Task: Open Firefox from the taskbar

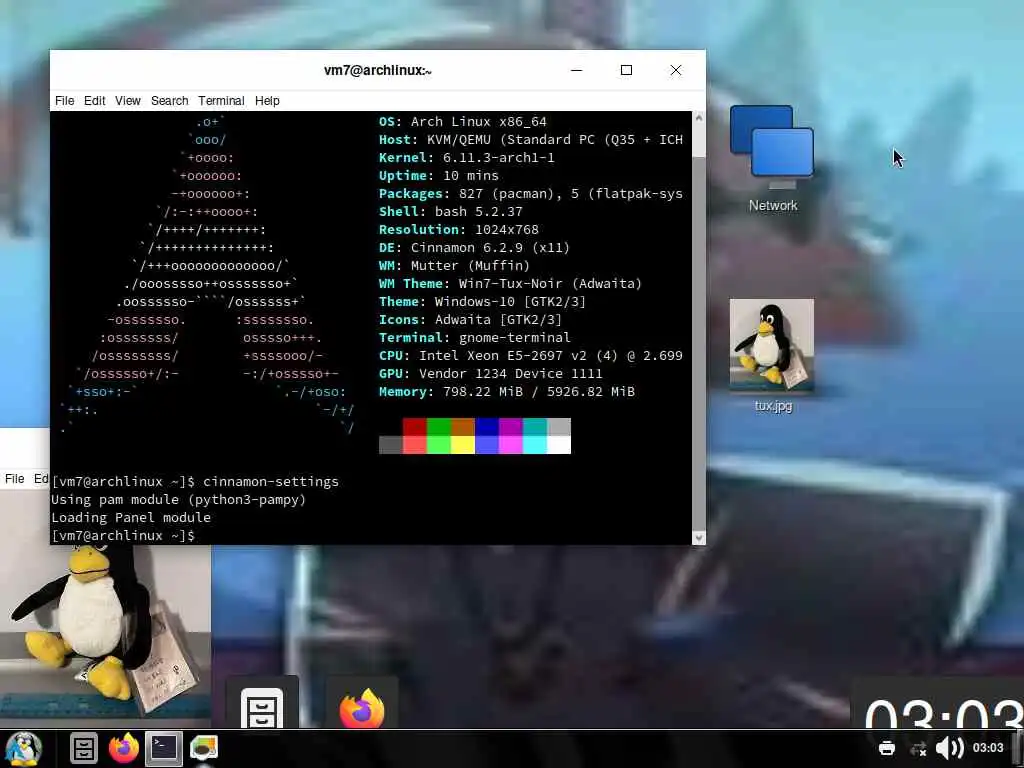Action: pos(123,748)
